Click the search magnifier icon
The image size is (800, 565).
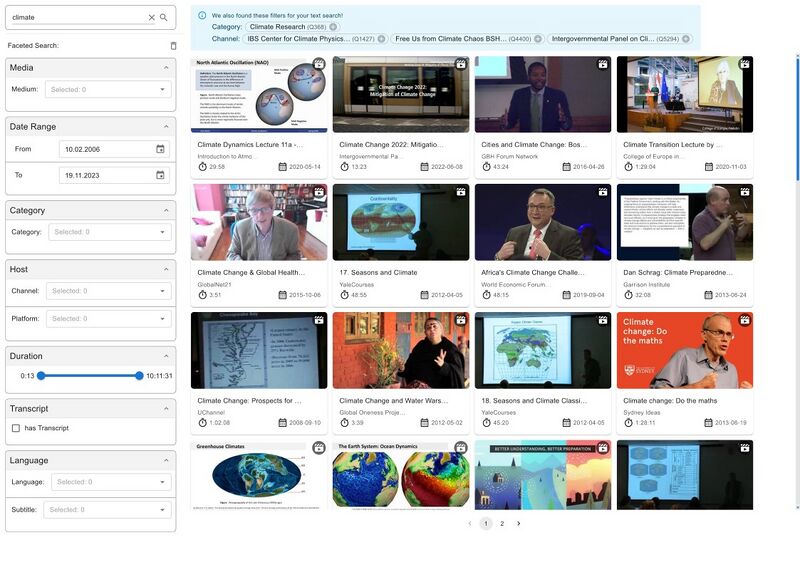(x=164, y=17)
